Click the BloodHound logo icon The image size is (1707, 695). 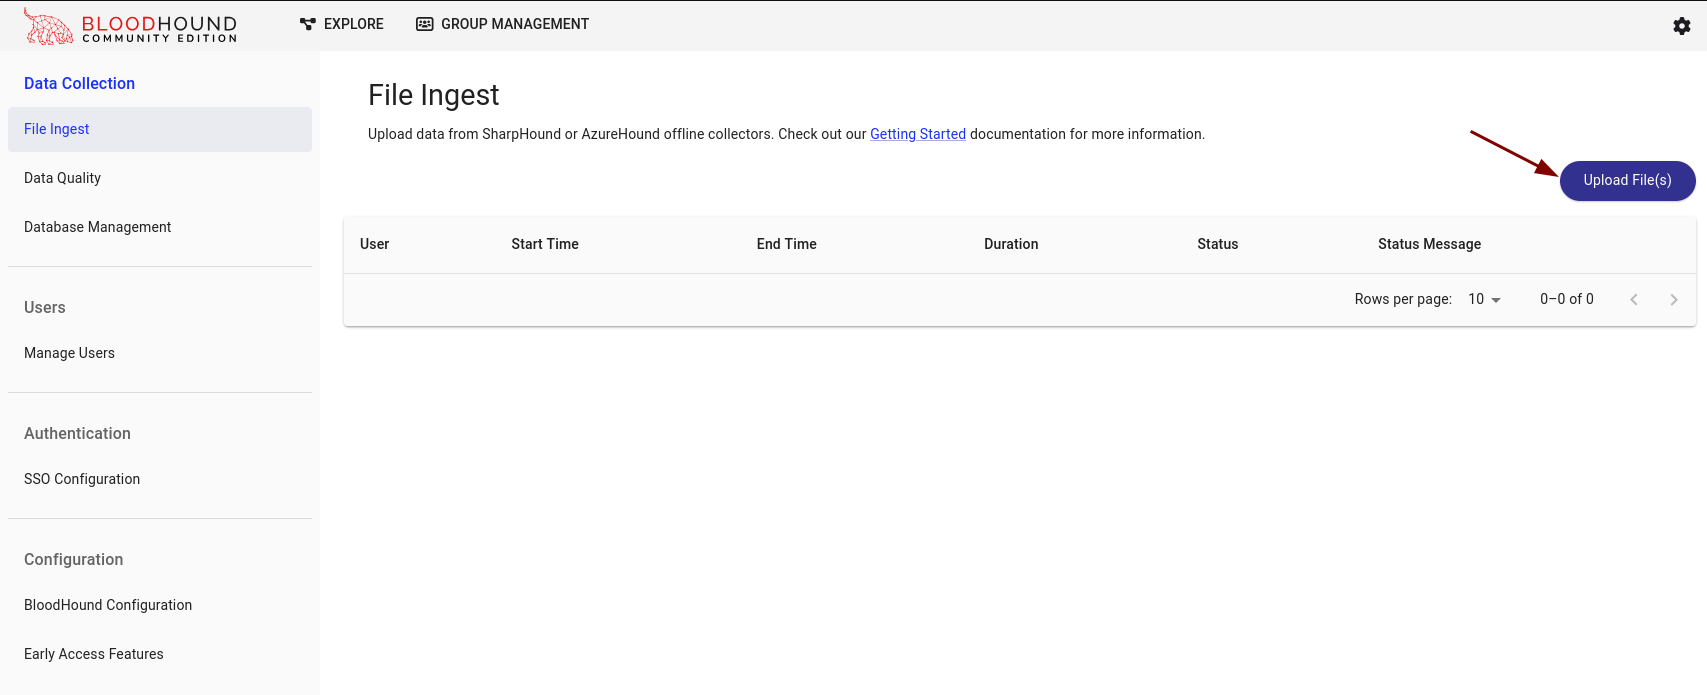pos(48,26)
